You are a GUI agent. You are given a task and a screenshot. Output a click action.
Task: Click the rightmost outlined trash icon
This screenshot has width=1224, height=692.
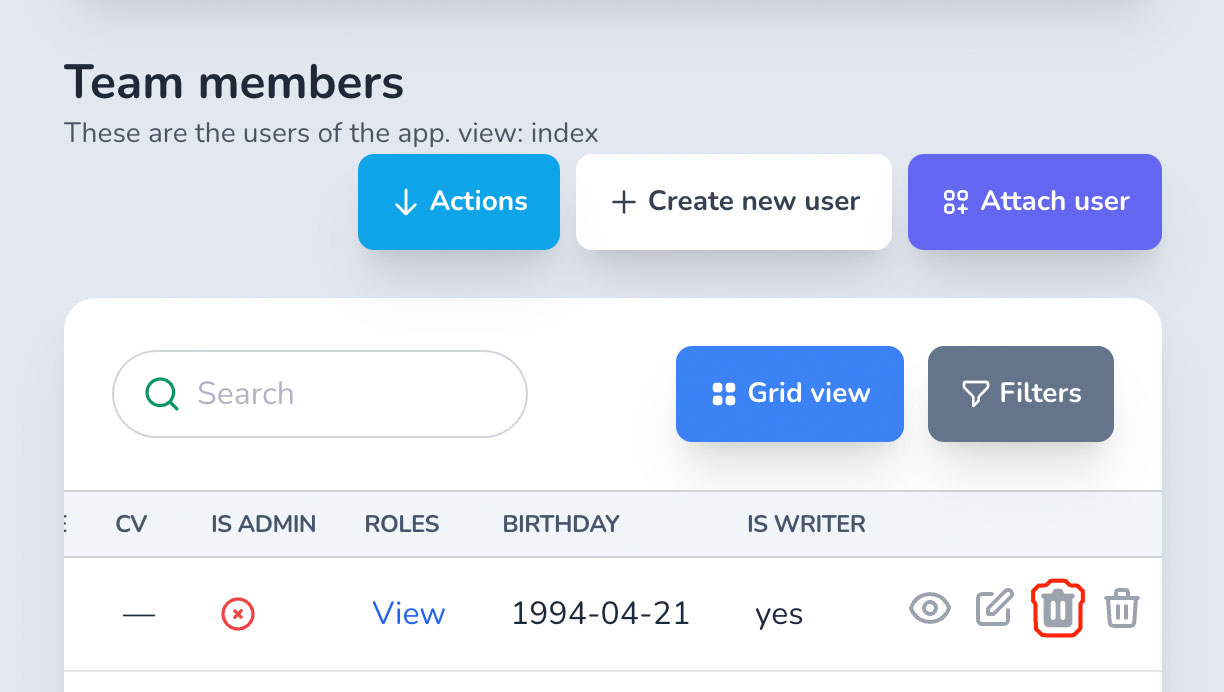1122,608
